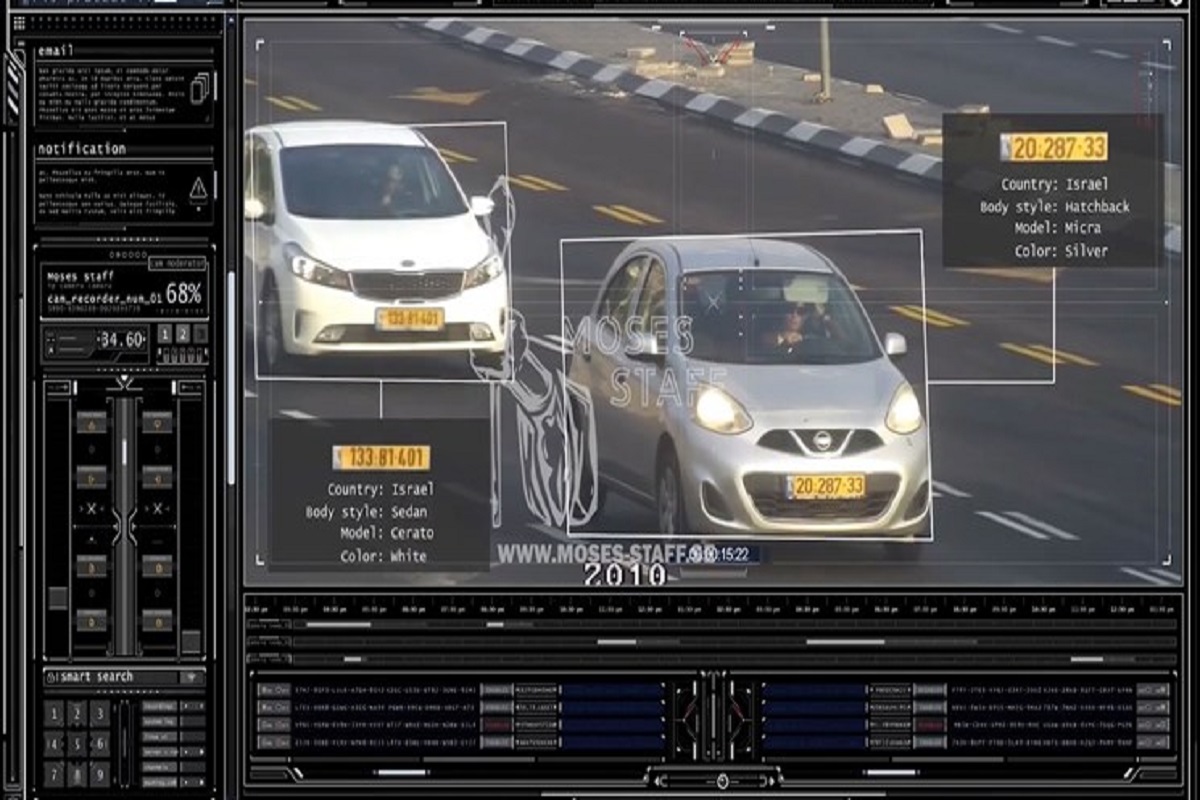Click the right vertical fader handle

191,641
